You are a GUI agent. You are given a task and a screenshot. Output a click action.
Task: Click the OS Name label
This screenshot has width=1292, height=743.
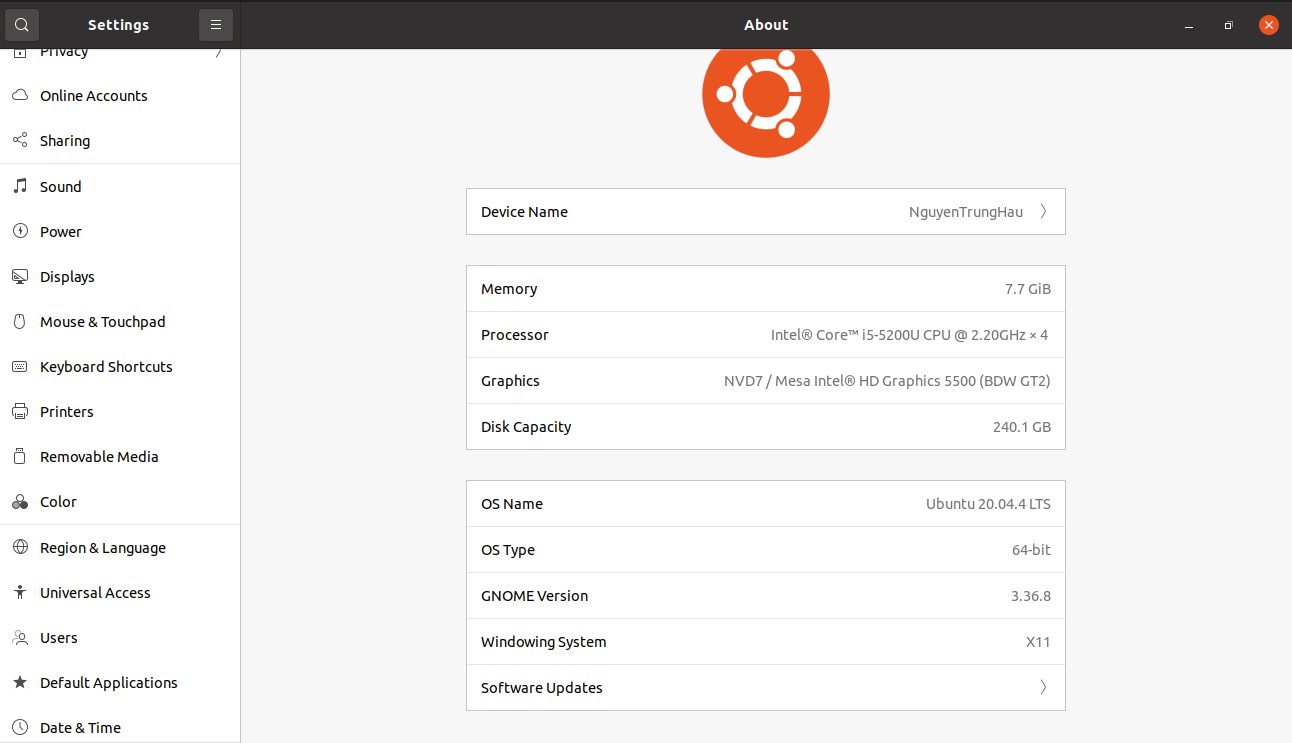(512, 504)
